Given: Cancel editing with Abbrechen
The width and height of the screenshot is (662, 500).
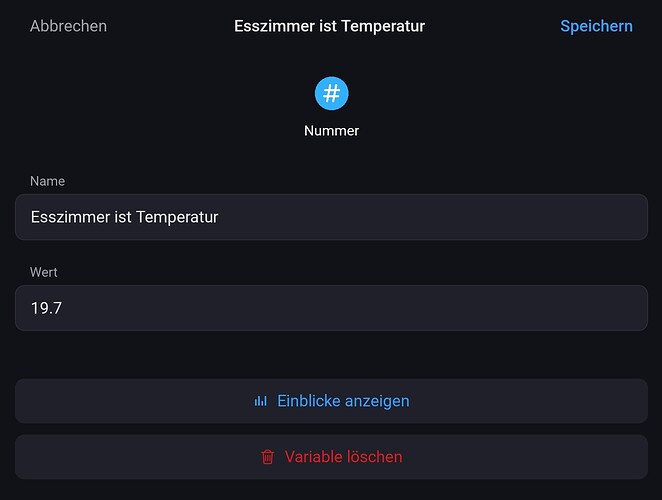Looking at the screenshot, I should pos(68,26).
